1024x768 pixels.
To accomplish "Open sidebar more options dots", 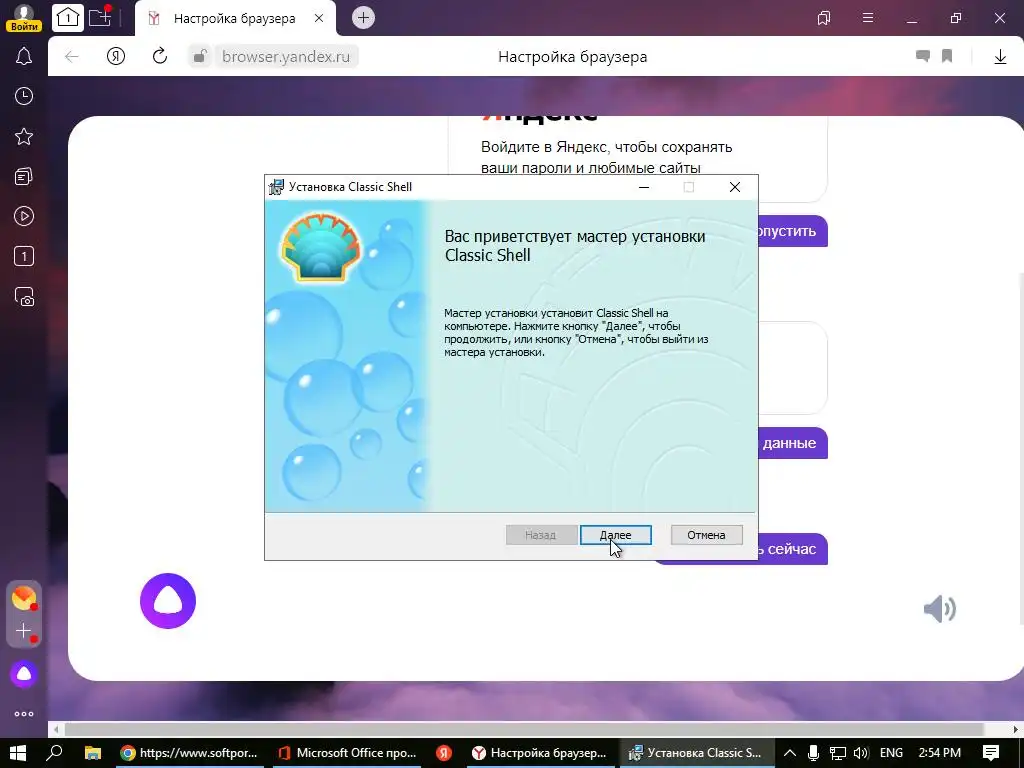I will [24, 714].
